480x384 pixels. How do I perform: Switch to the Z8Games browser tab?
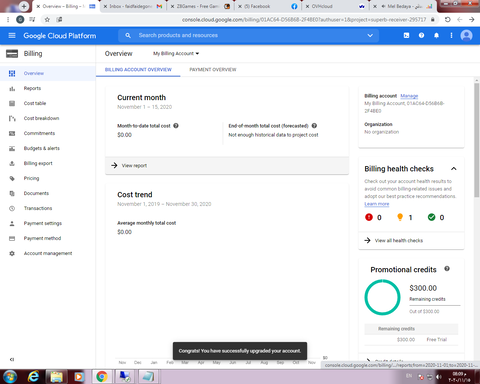[200, 6]
